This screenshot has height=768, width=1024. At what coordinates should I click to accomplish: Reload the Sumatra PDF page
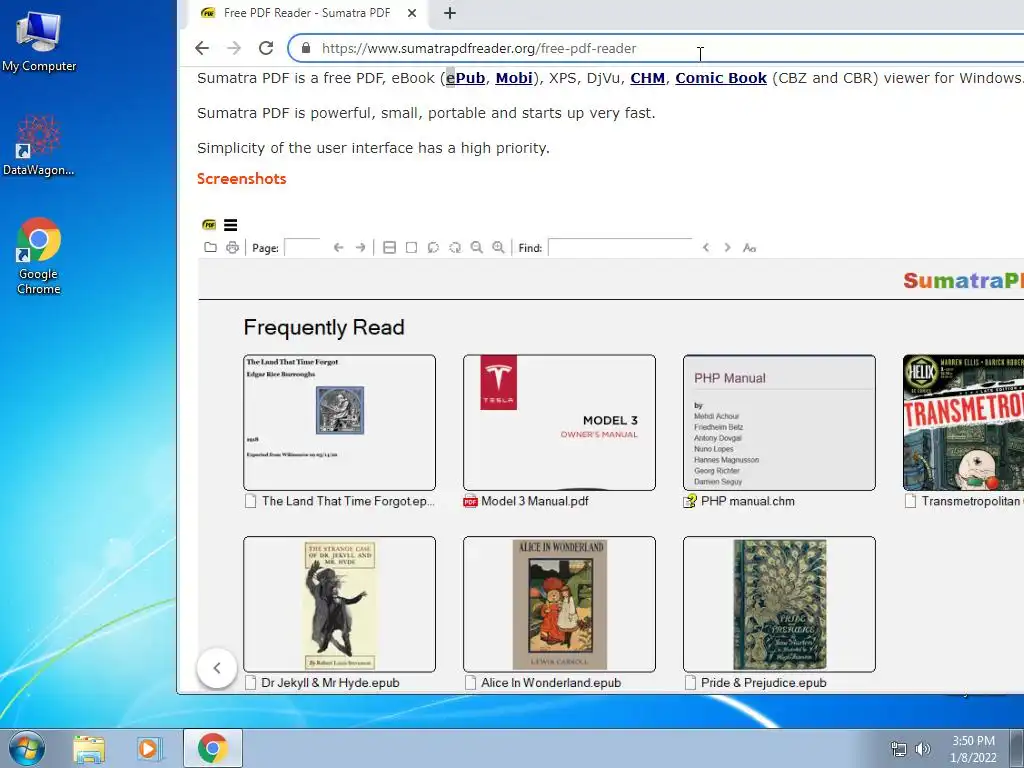click(x=266, y=48)
